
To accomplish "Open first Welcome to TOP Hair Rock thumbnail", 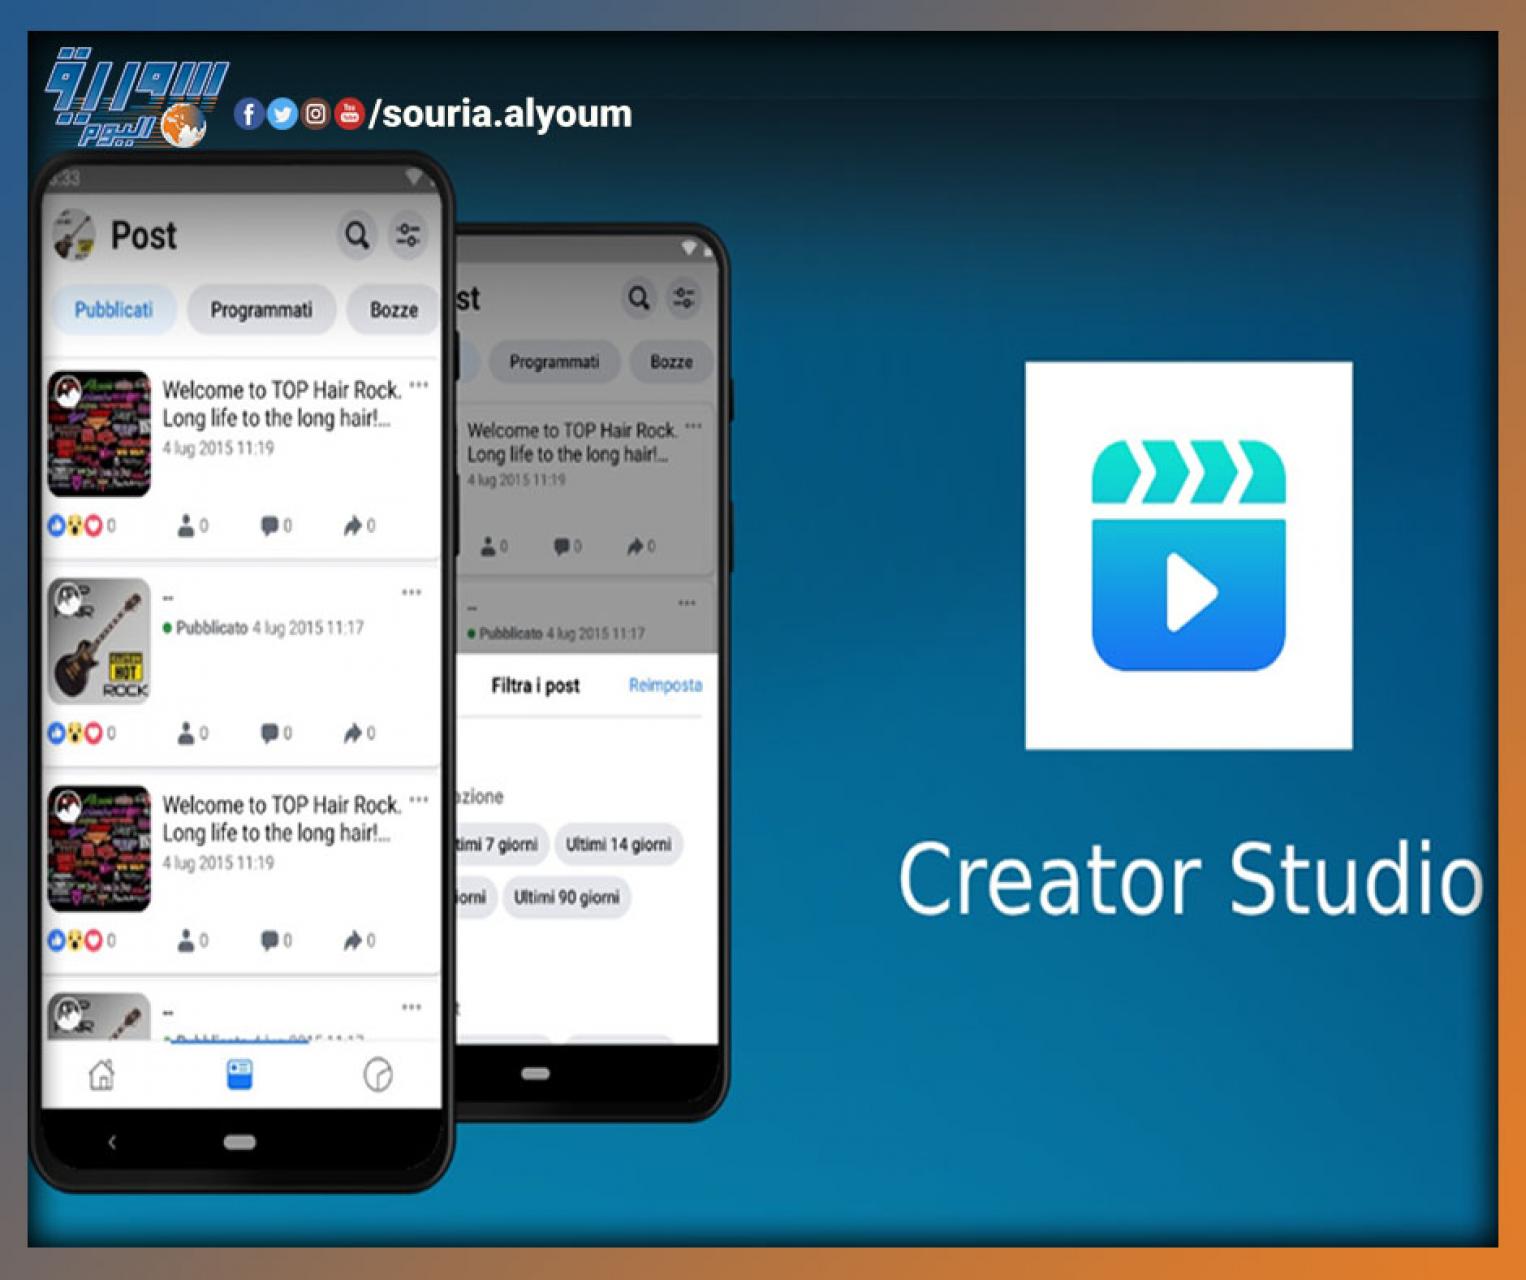I will click(99, 434).
